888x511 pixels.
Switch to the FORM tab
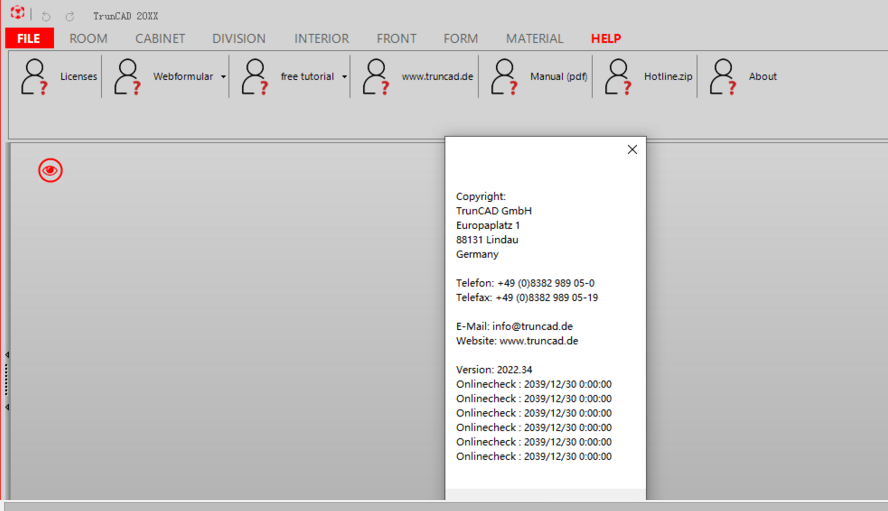coord(460,39)
